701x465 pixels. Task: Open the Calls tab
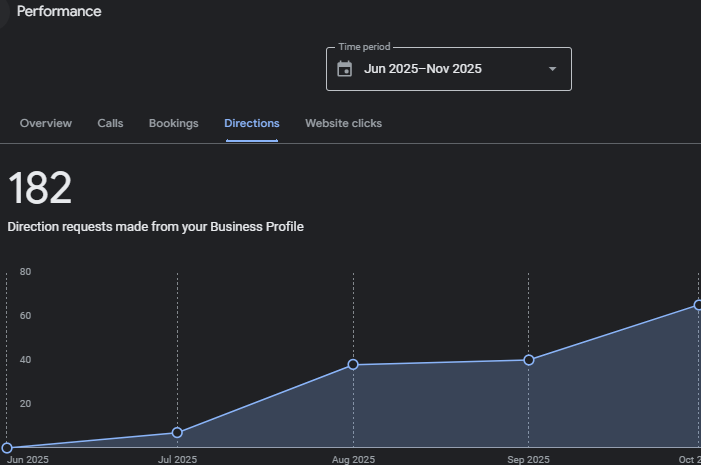click(x=110, y=123)
